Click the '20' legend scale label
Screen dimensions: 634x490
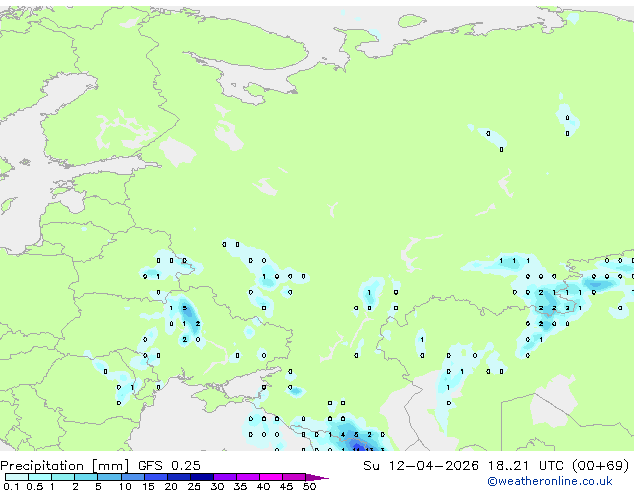click(x=171, y=486)
